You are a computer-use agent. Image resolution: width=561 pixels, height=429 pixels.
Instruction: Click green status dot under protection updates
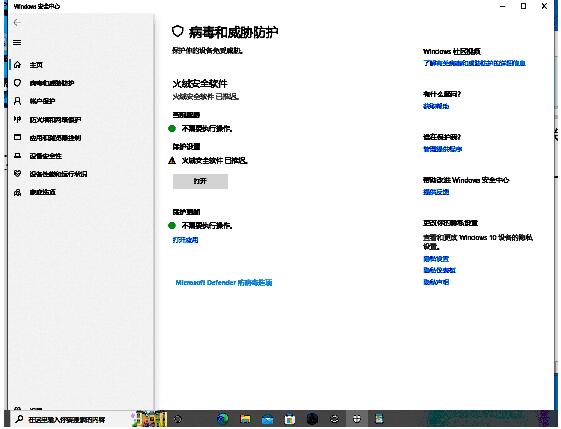point(172,225)
